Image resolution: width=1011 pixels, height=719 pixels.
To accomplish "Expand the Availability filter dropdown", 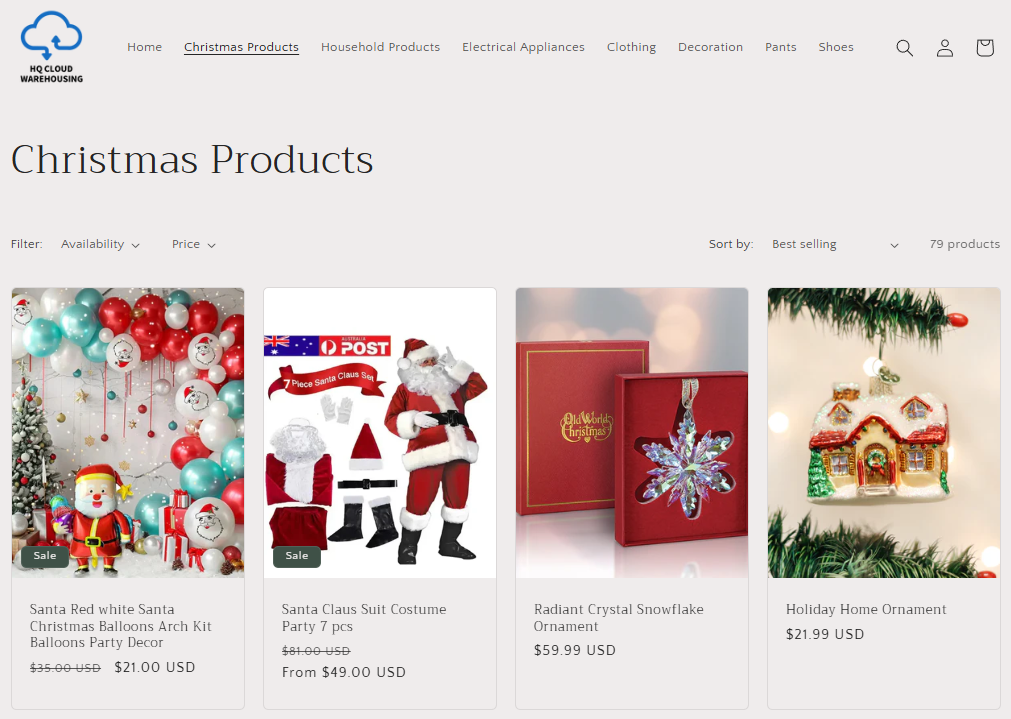I will (100, 244).
